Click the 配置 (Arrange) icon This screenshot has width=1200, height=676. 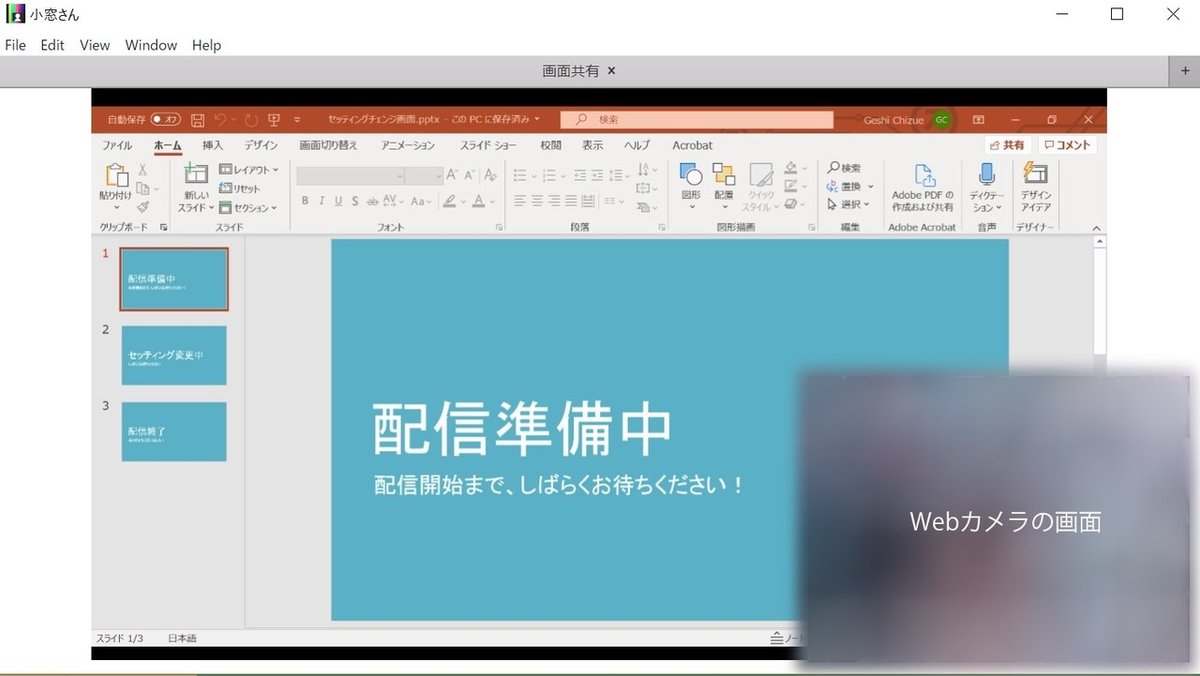tap(722, 173)
